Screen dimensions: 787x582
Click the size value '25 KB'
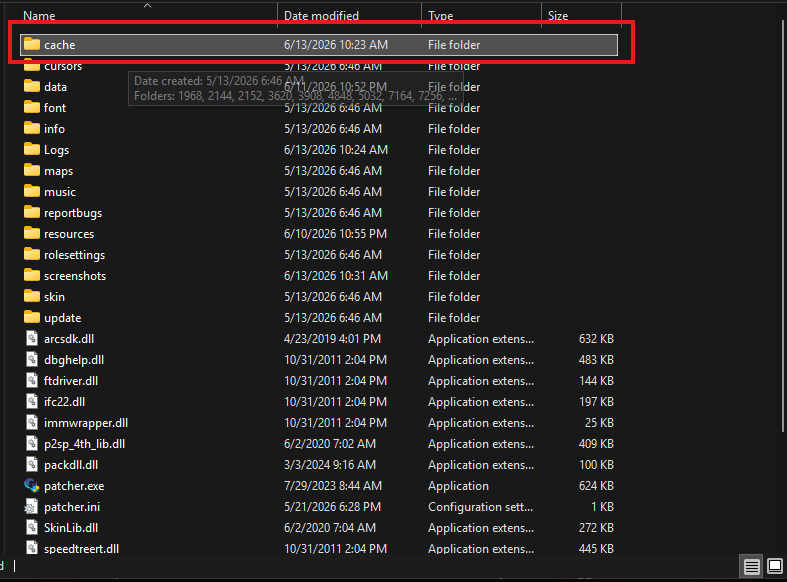click(x=599, y=423)
